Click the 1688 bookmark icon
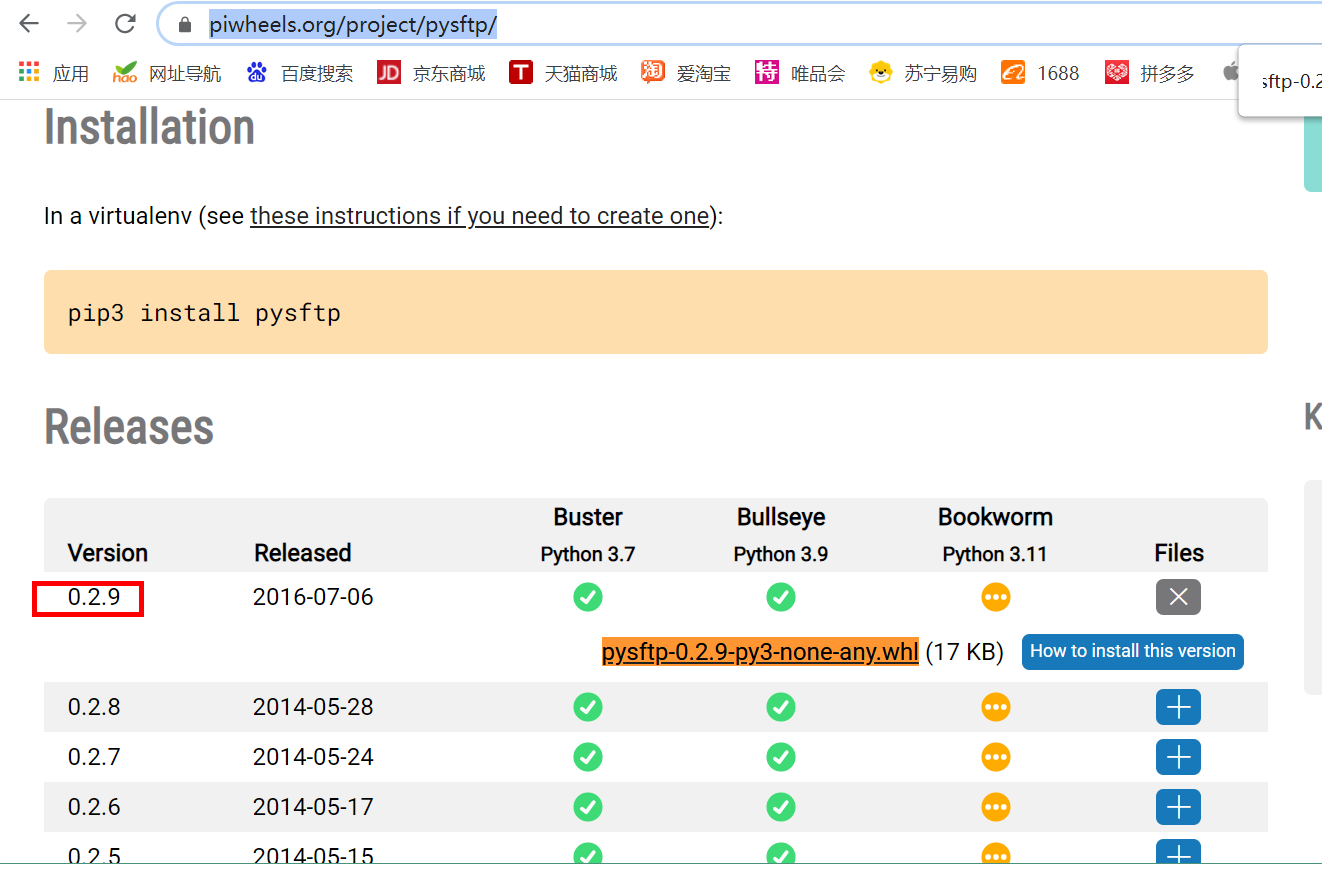This screenshot has height=872, width=1322. click(x=1012, y=72)
